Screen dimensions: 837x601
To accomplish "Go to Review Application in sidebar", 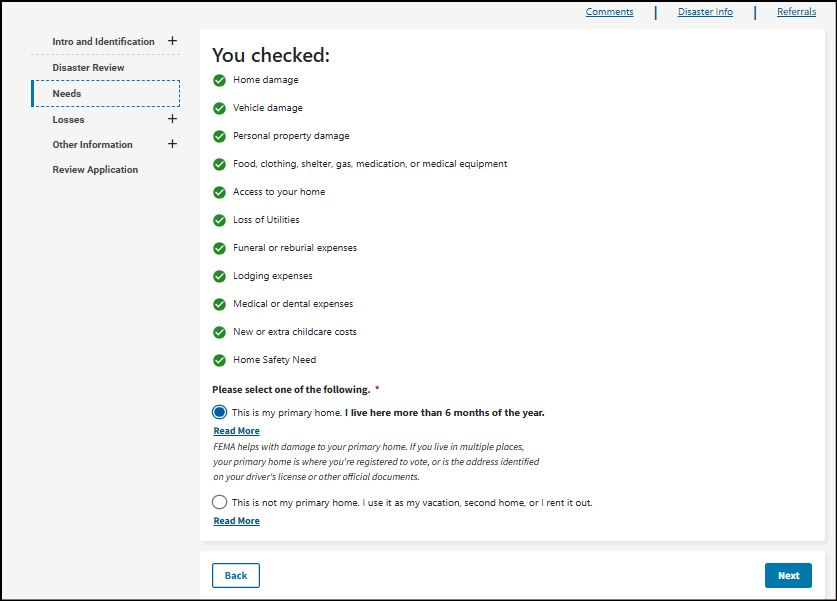I will pyautogui.click(x=96, y=170).
